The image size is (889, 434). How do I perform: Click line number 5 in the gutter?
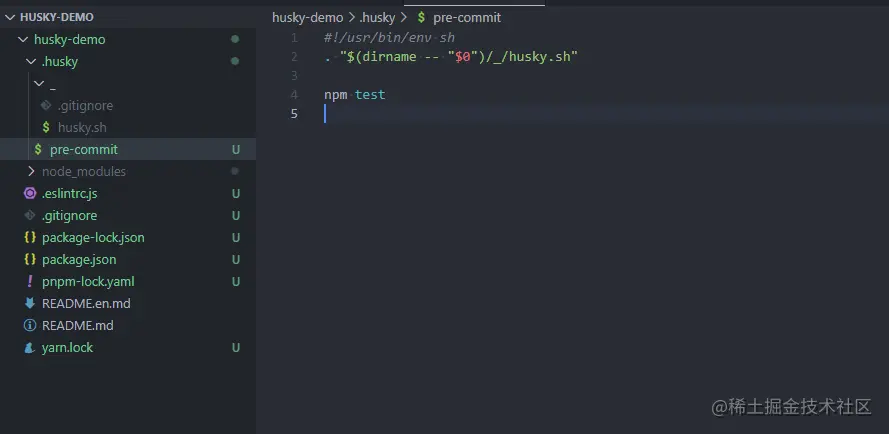click(x=294, y=113)
